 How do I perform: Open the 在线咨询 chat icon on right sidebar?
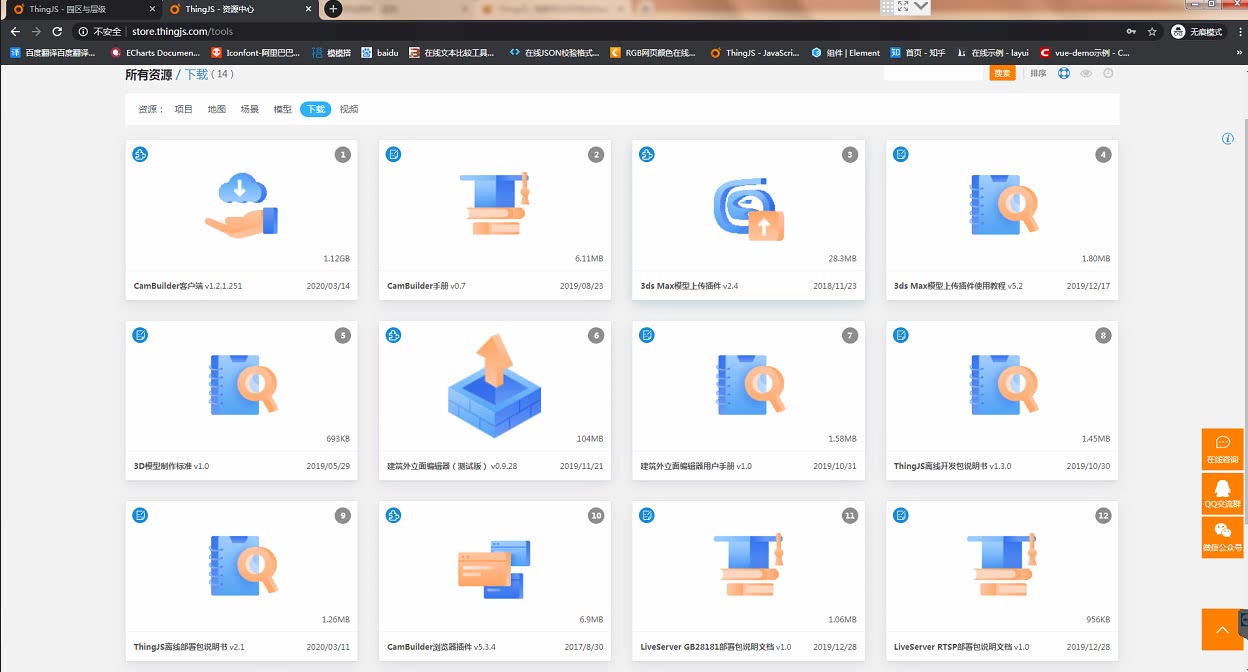(1222, 449)
